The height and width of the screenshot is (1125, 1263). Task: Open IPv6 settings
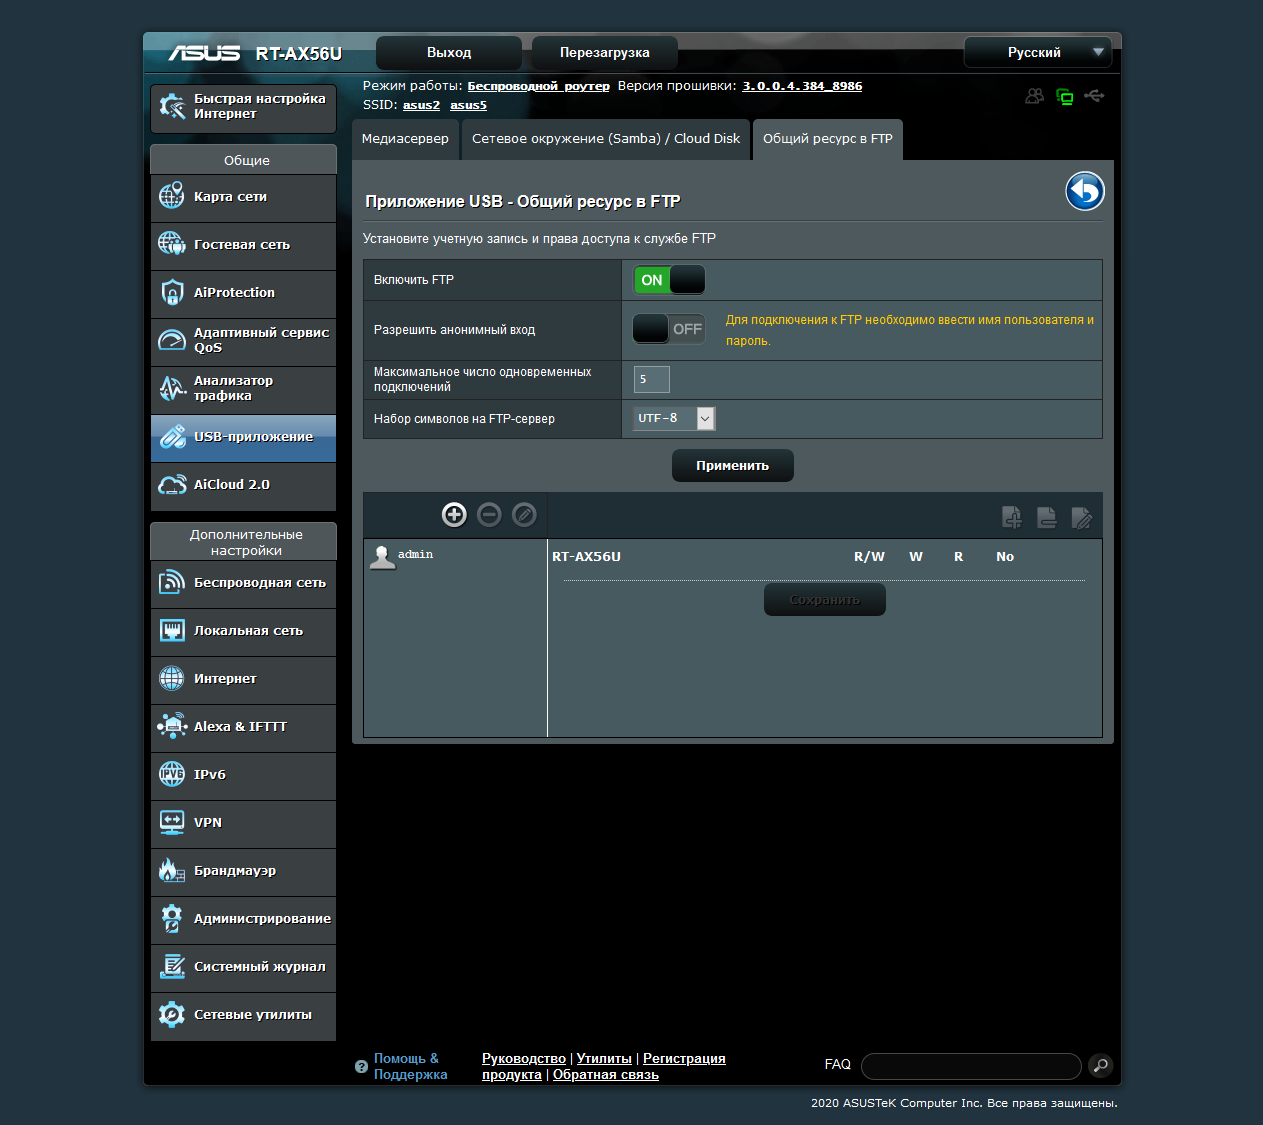(243, 775)
